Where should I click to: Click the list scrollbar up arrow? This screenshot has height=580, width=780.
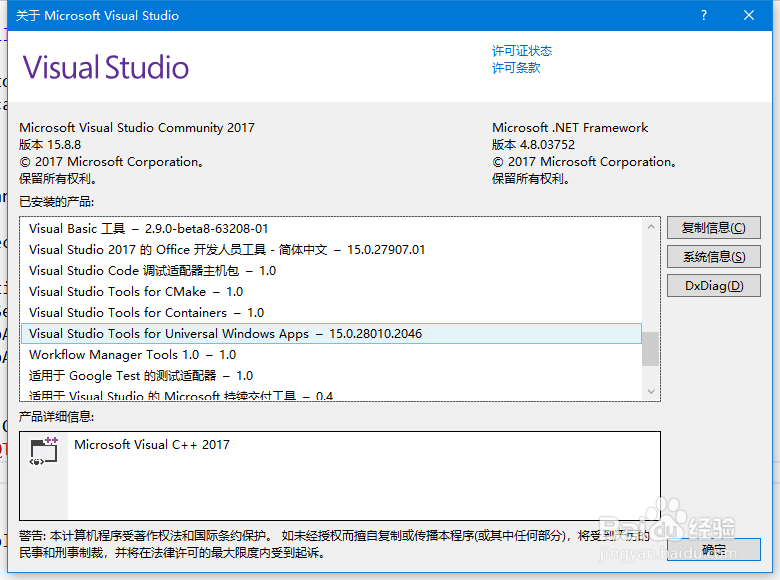pyautogui.click(x=651, y=227)
